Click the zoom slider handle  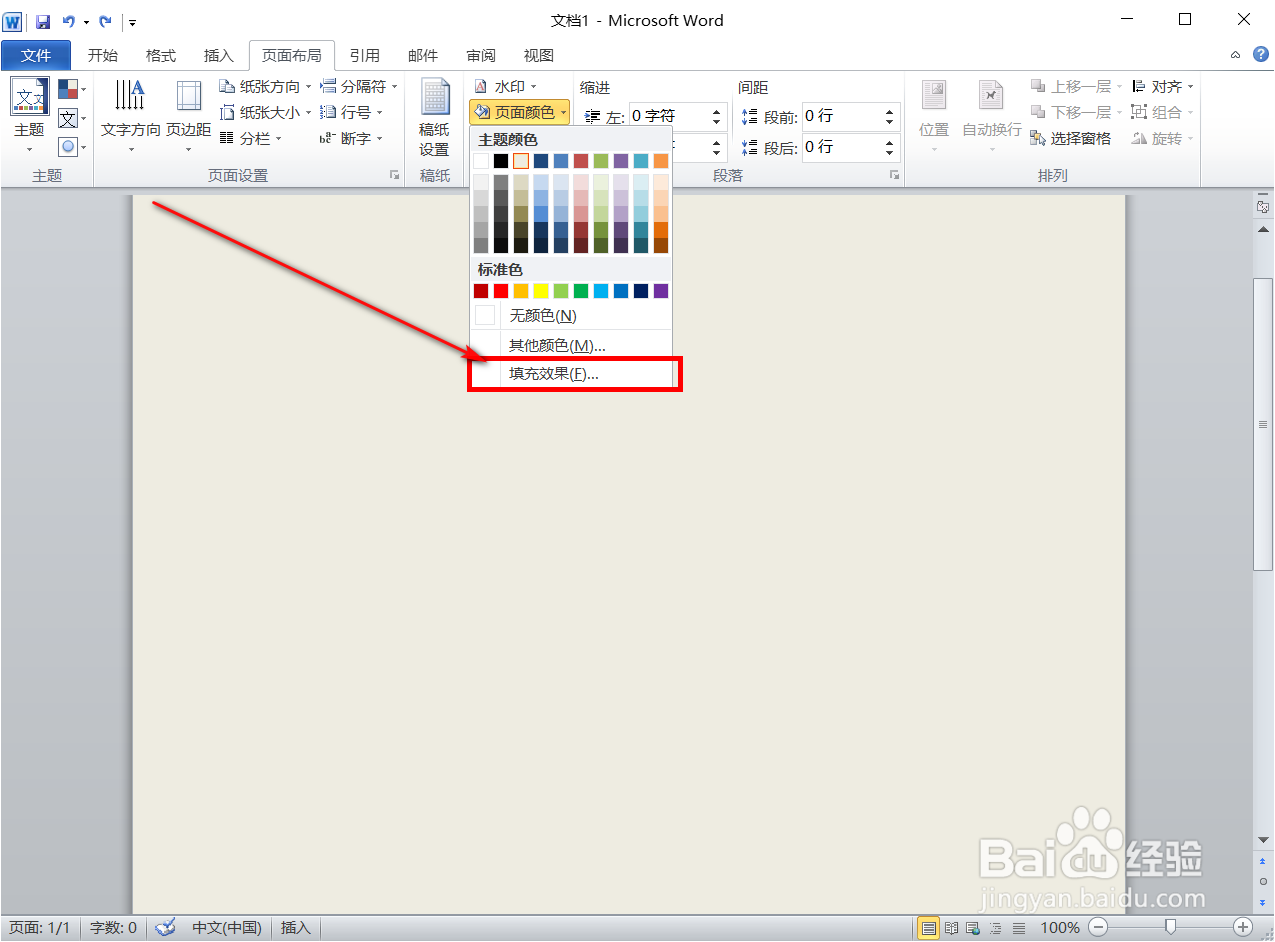coord(1170,928)
